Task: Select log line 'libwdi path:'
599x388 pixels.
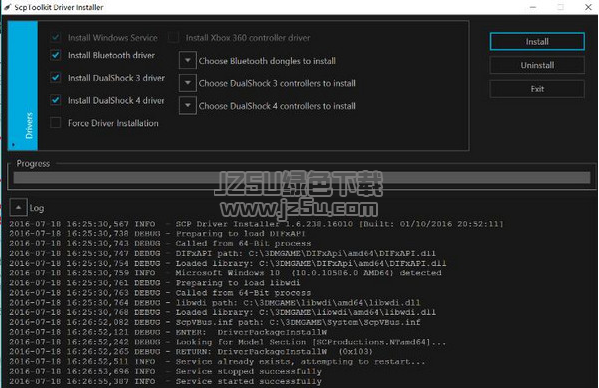Action: (215, 302)
